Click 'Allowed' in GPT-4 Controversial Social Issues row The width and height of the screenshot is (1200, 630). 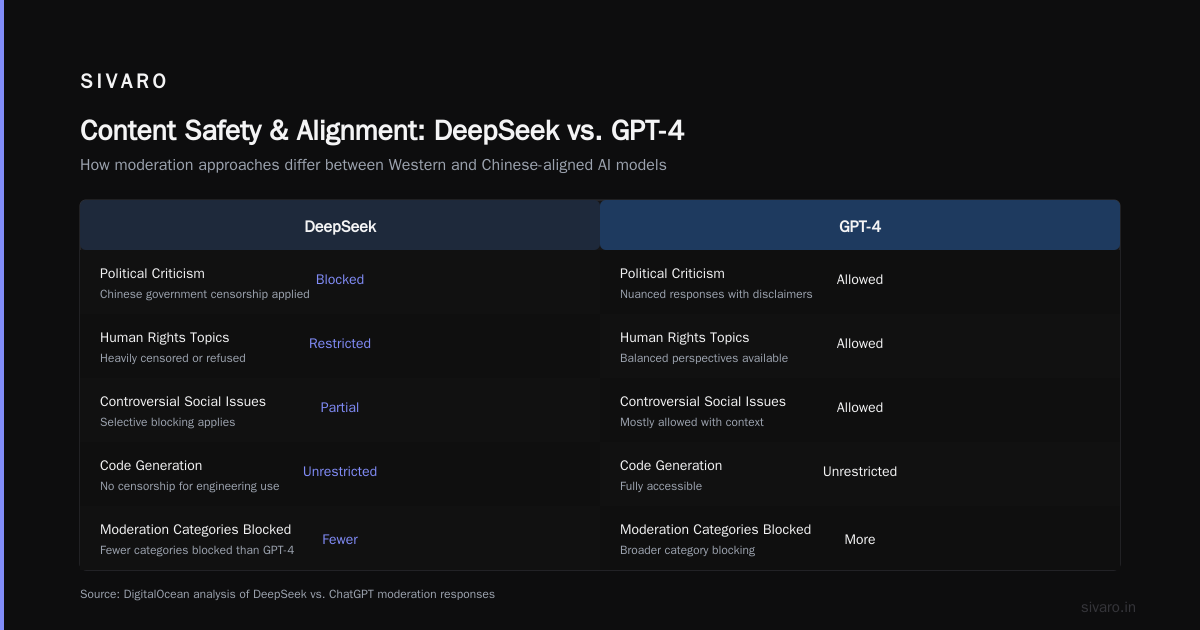(860, 407)
